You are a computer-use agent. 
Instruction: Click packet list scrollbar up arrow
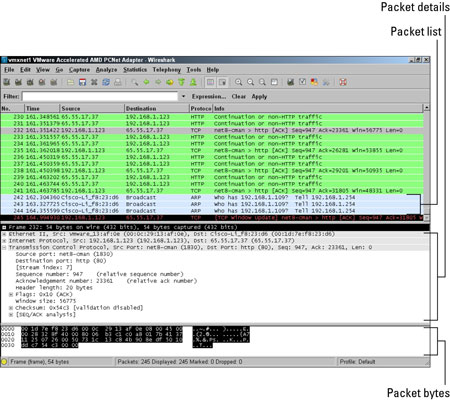pyautogui.click(x=426, y=108)
